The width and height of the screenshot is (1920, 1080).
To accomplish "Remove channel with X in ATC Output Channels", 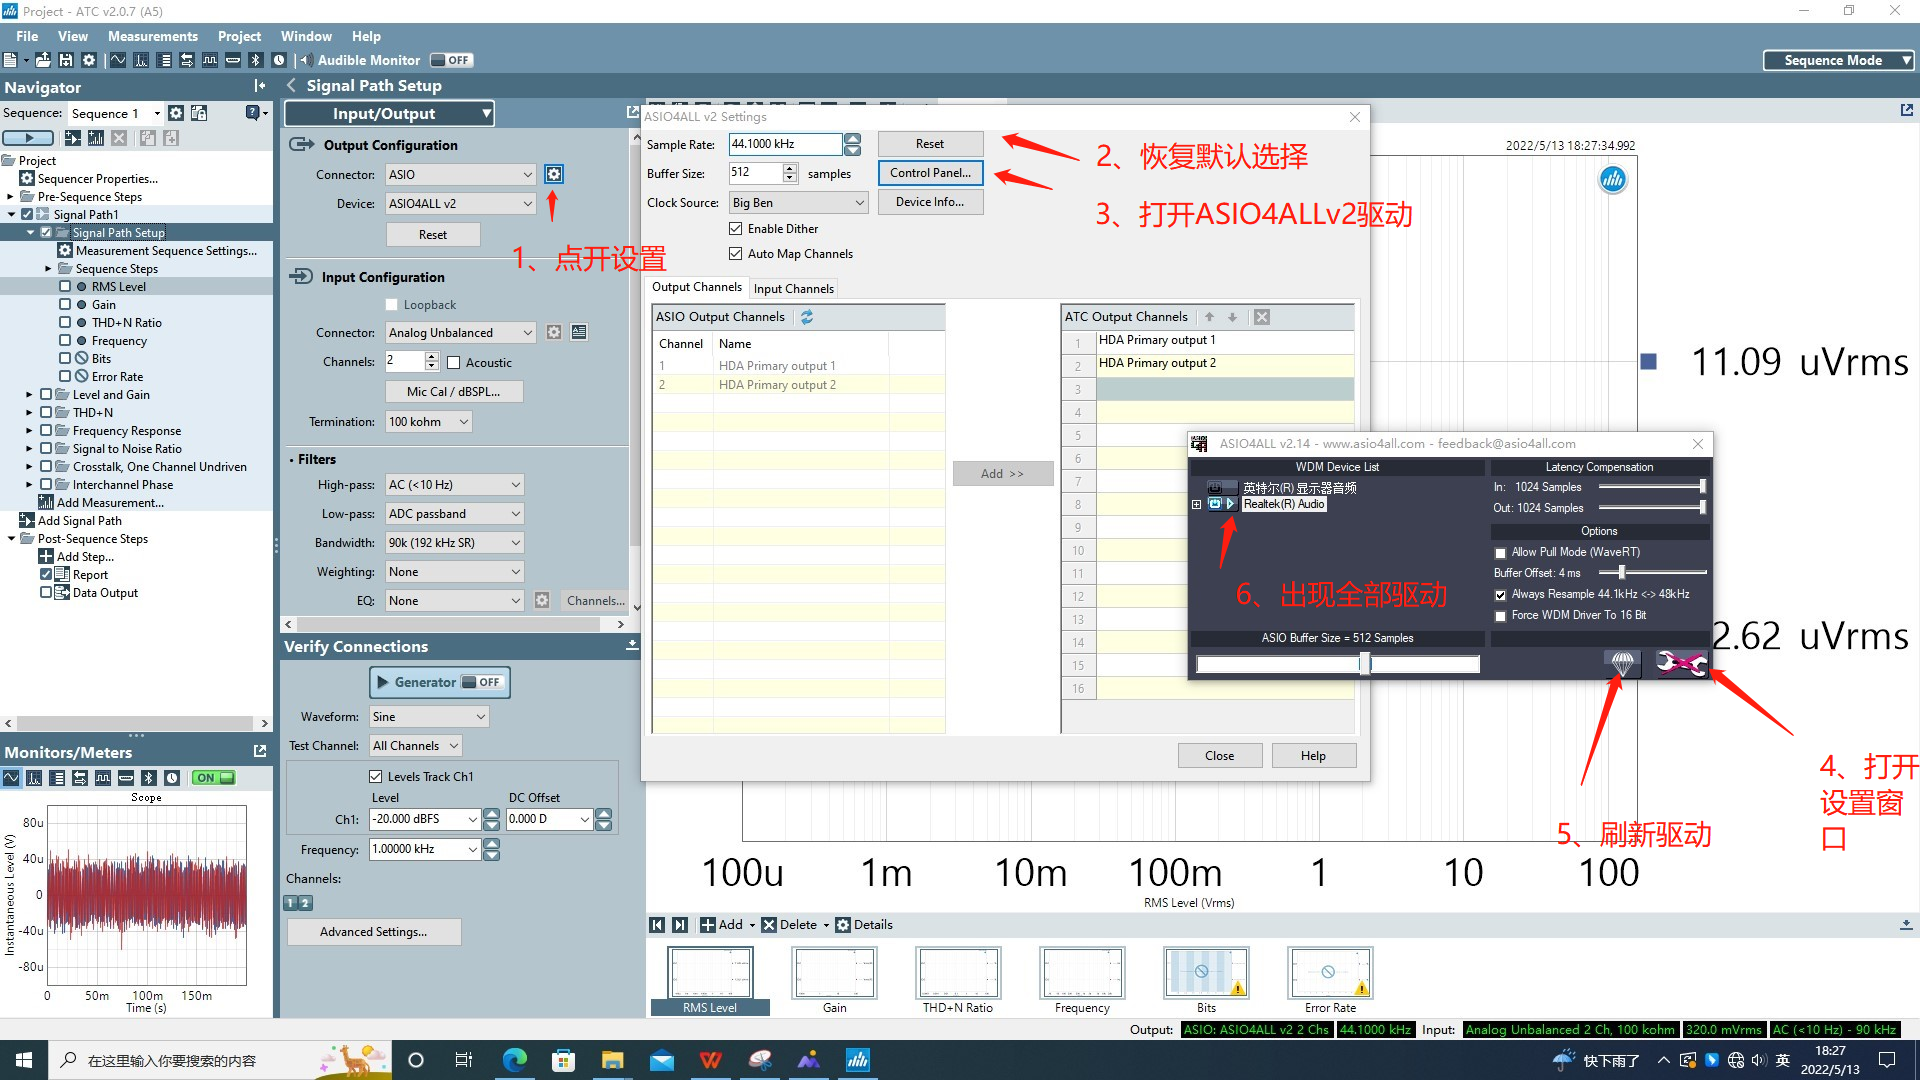I will (1262, 317).
